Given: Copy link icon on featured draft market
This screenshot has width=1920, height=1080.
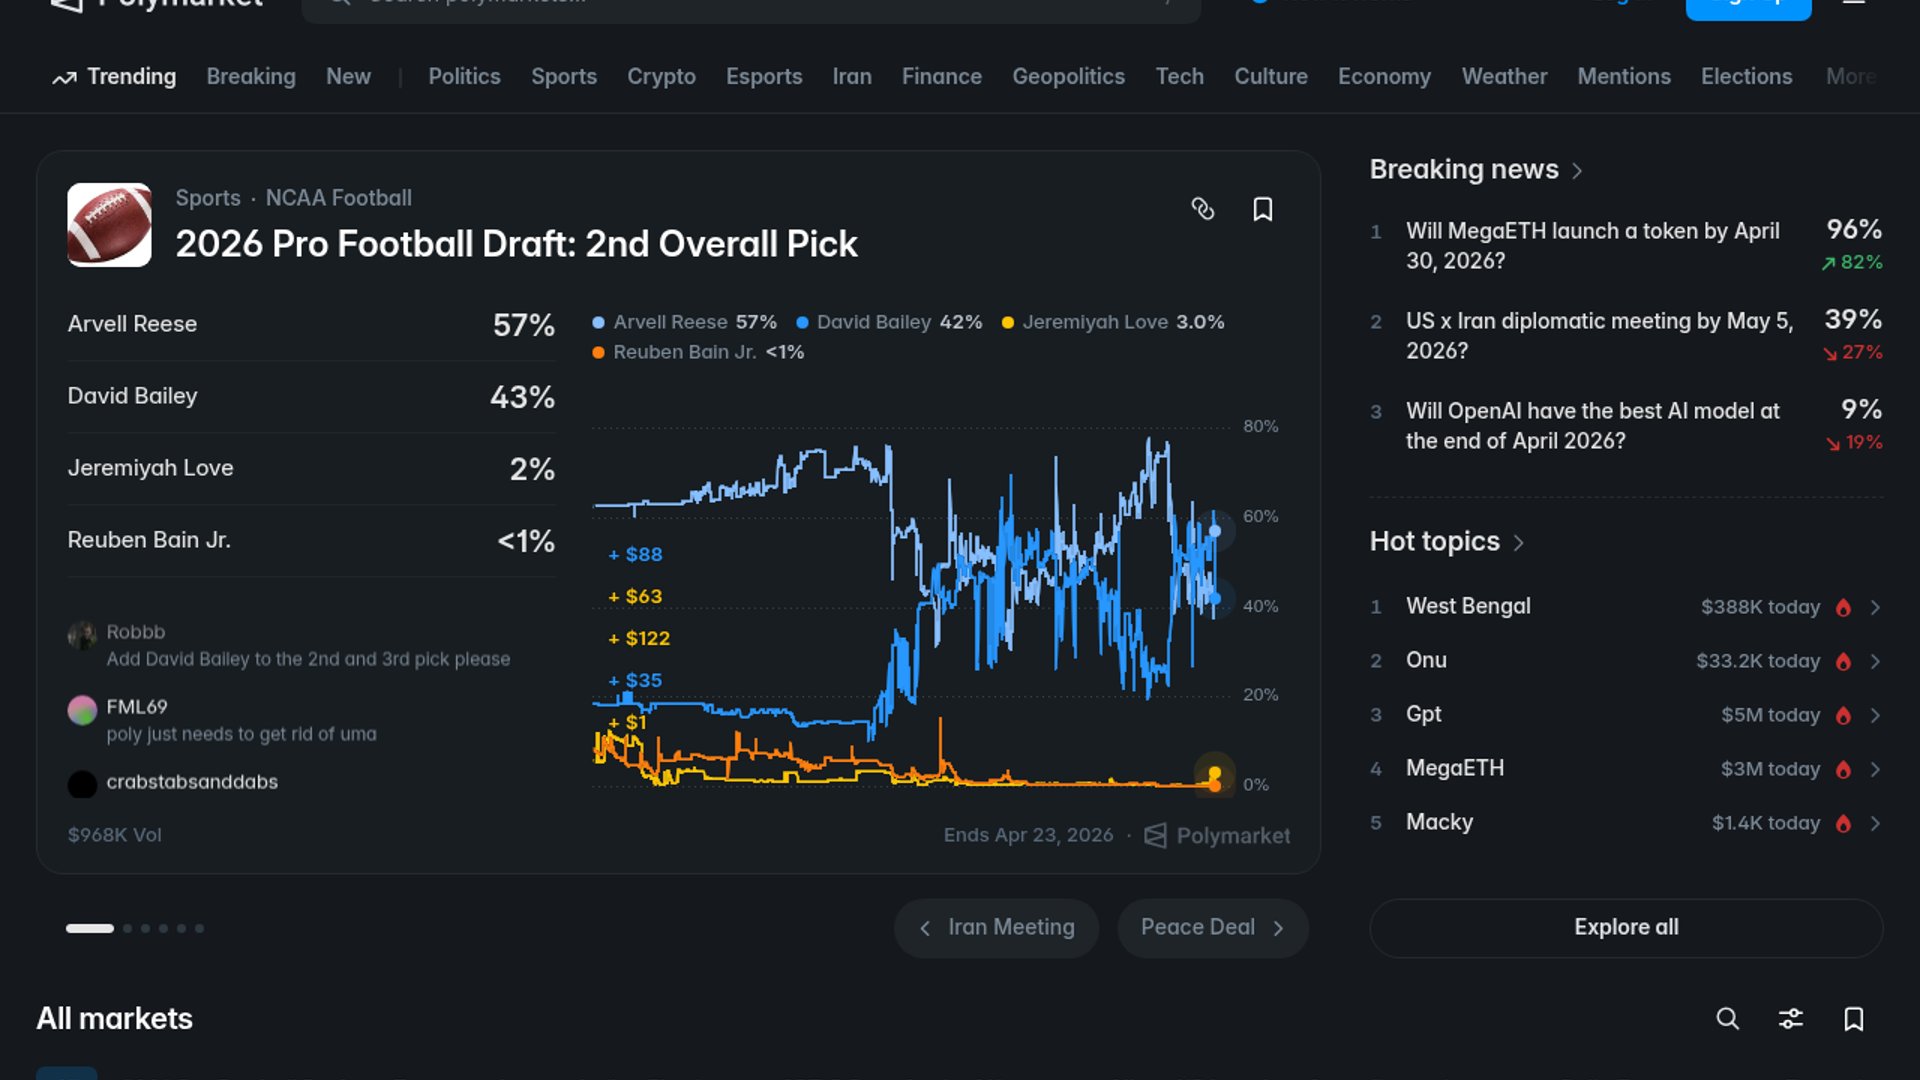Looking at the screenshot, I should [1202, 209].
